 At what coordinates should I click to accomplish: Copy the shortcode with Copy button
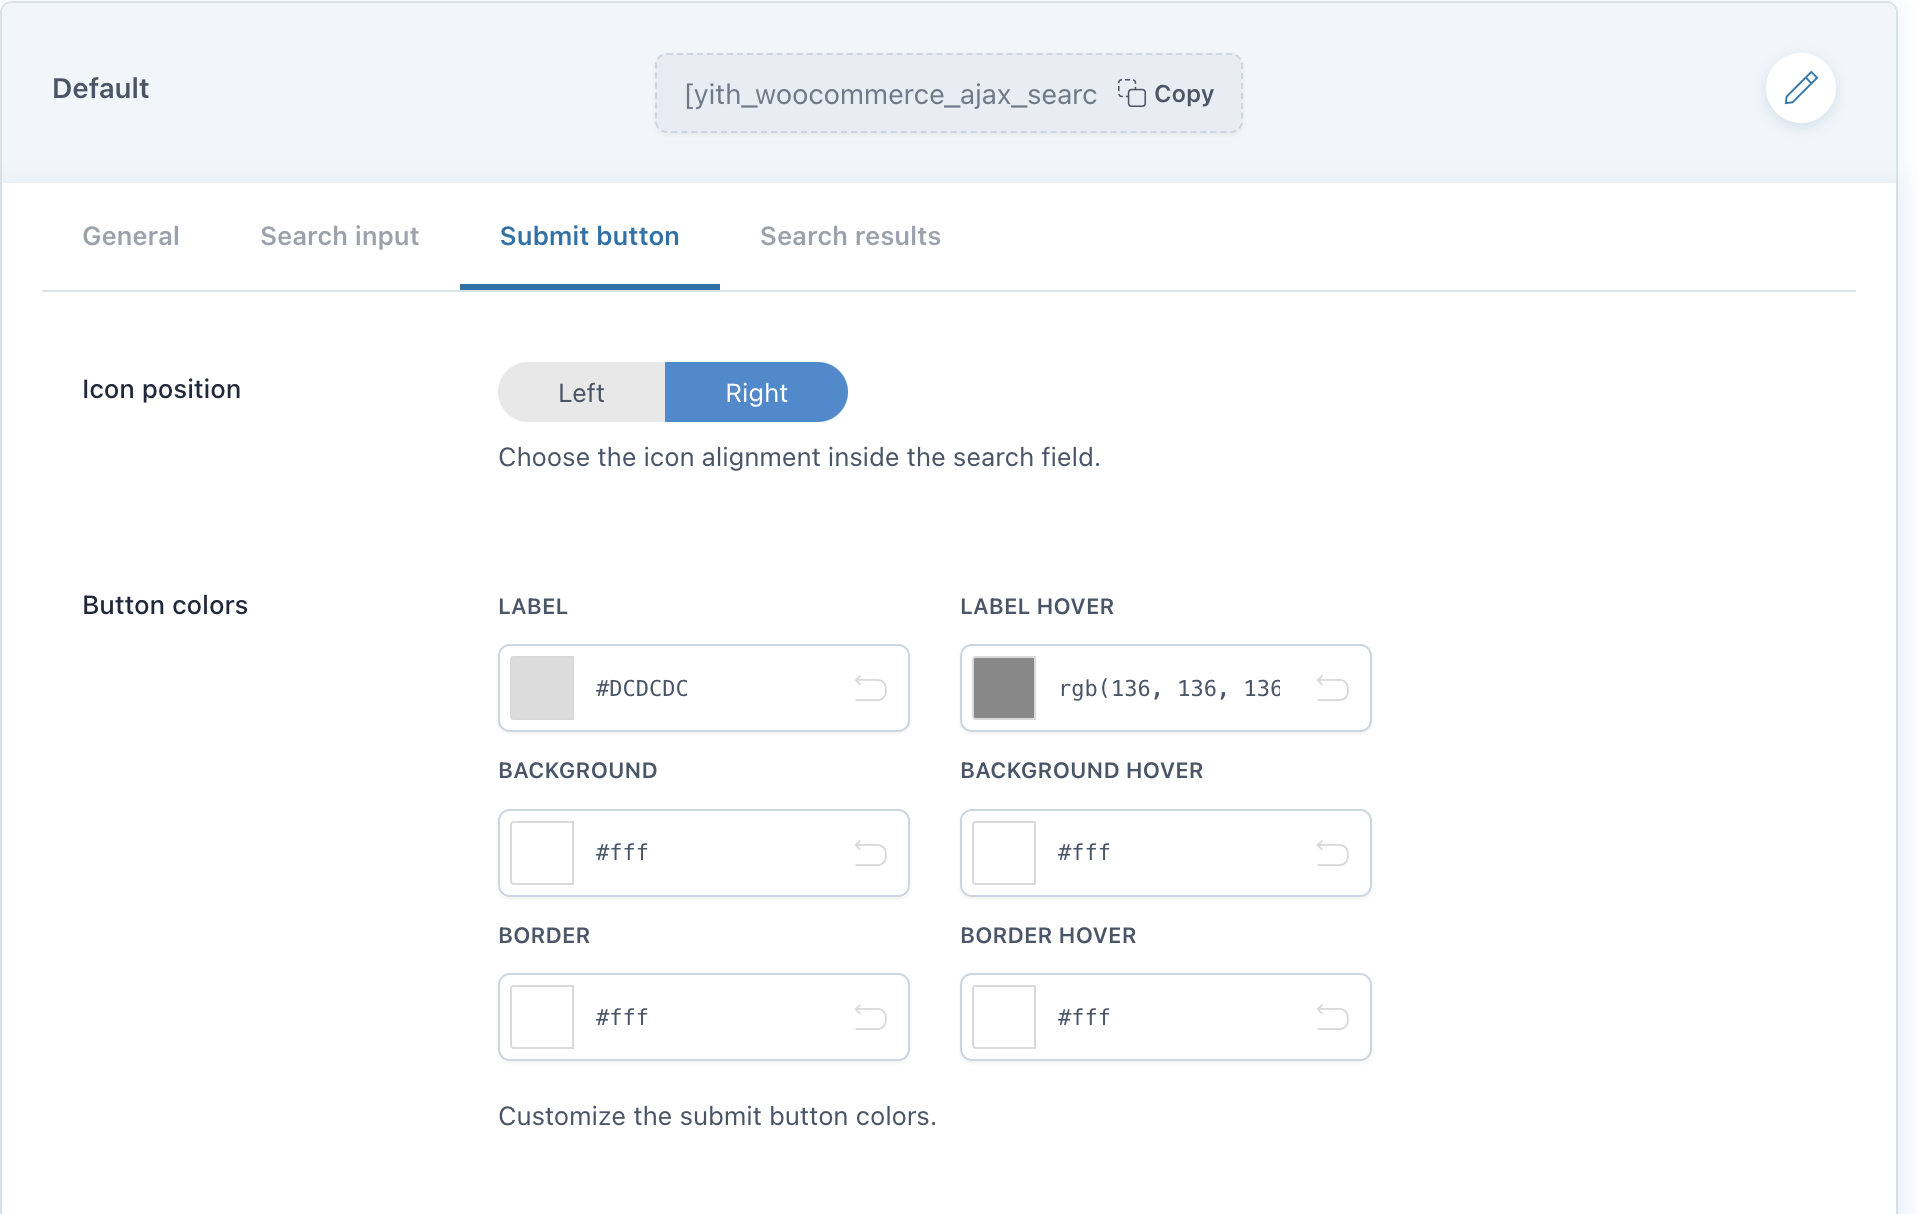click(1166, 94)
